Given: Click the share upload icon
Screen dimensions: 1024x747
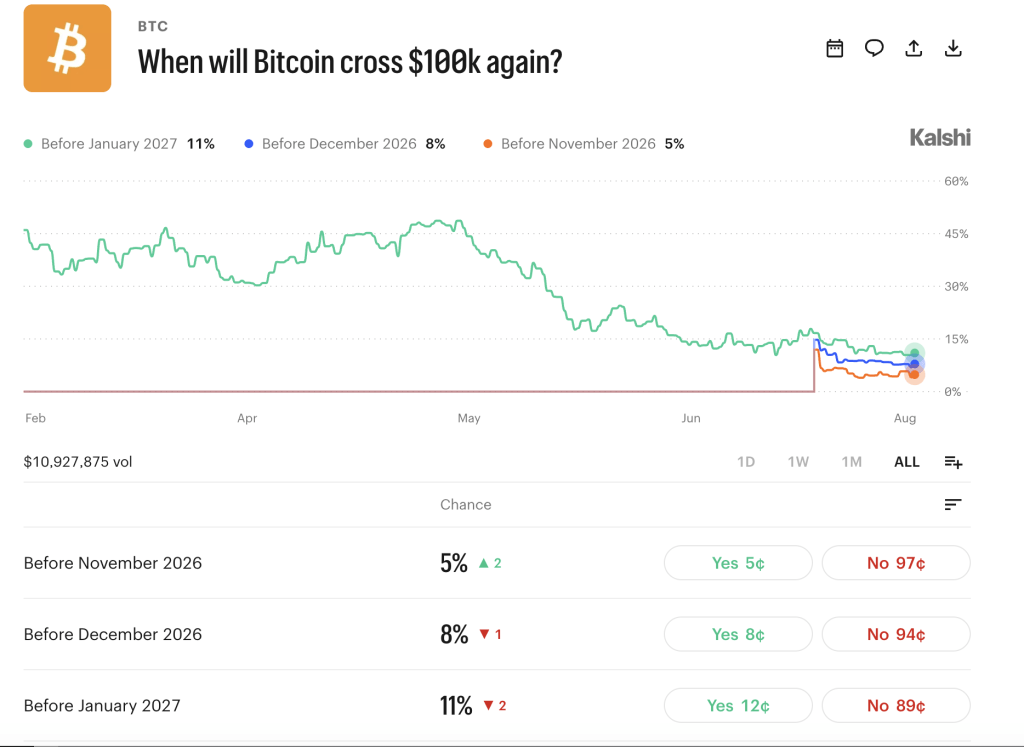Looking at the screenshot, I should [914, 48].
